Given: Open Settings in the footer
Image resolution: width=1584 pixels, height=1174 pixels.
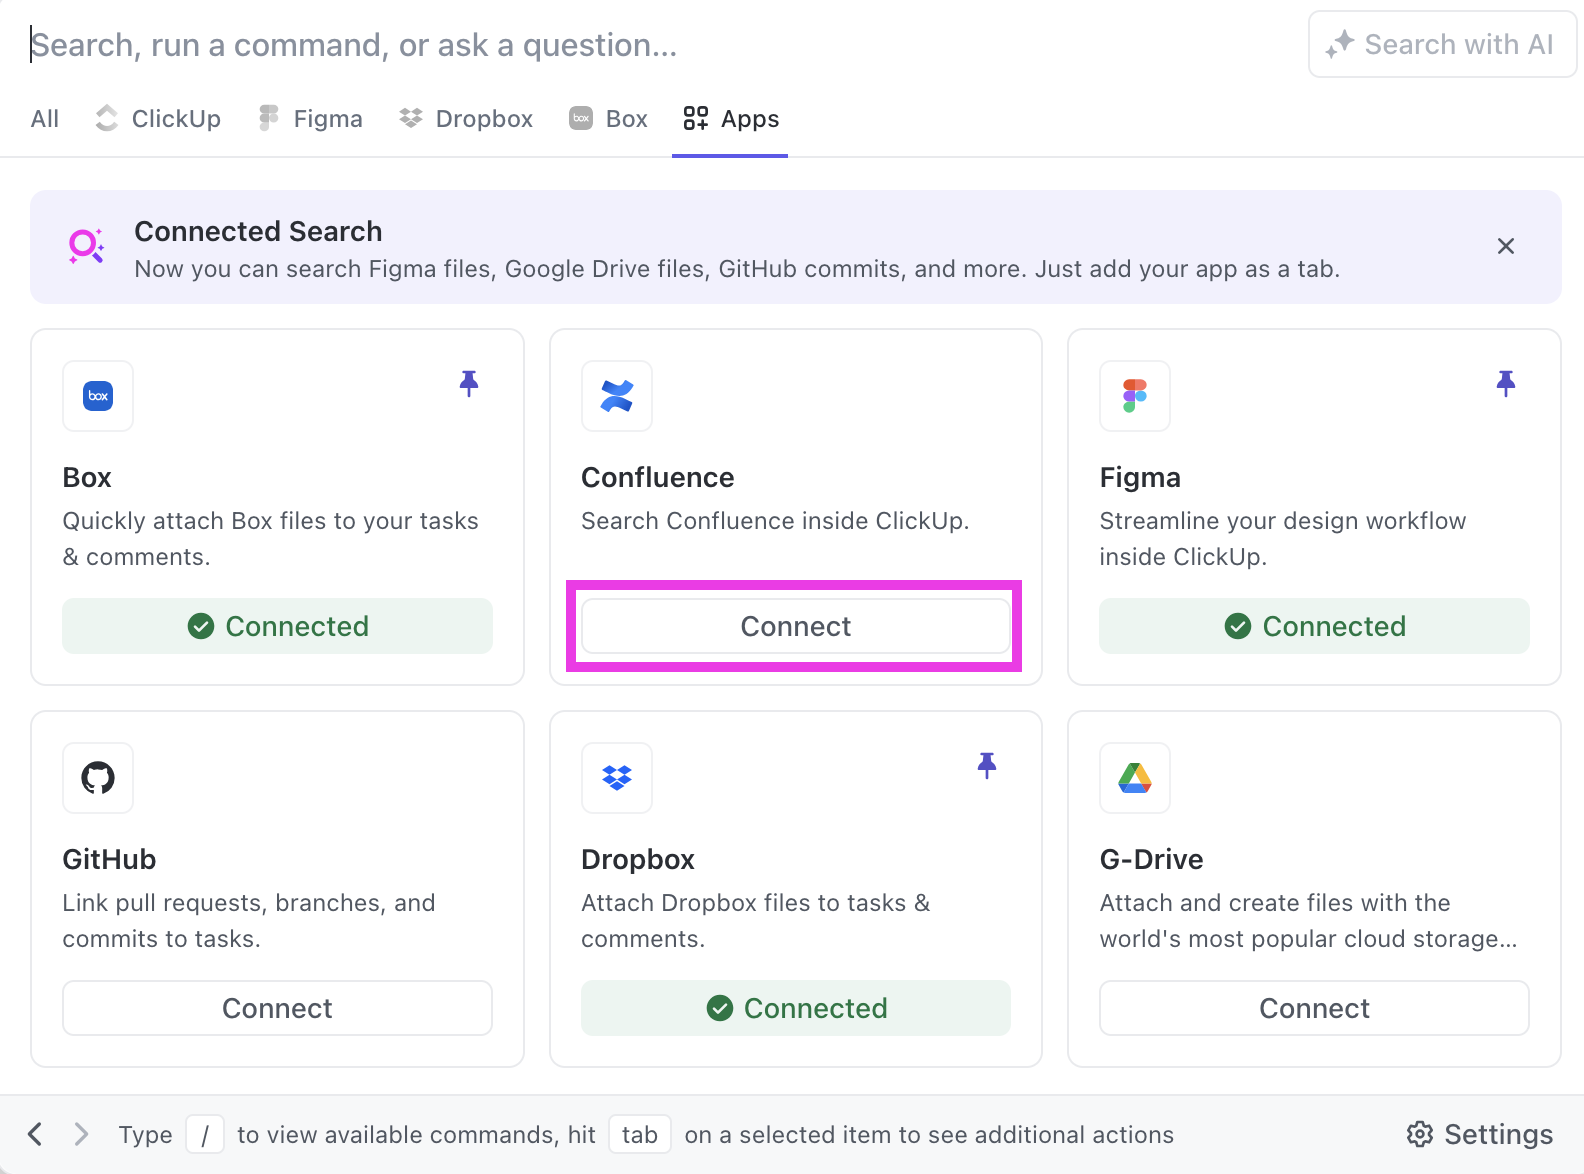Looking at the screenshot, I should 1479,1134.
